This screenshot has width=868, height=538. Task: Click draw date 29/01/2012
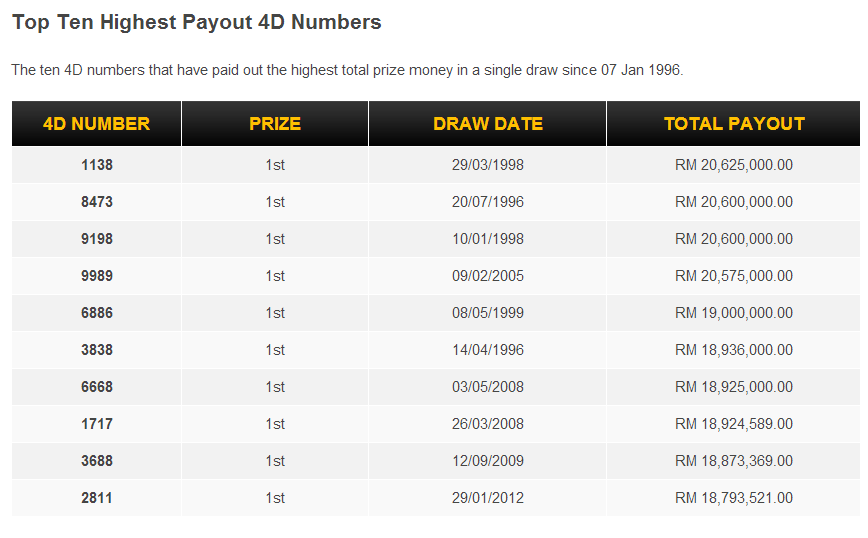[x=488, y=498]
